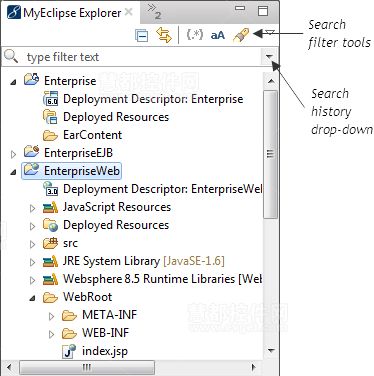Image resolution: width=374 pixels, height=376 pixels.
Task: Click the Collapse All toolbar icon
Action: (x=142, y=35)
